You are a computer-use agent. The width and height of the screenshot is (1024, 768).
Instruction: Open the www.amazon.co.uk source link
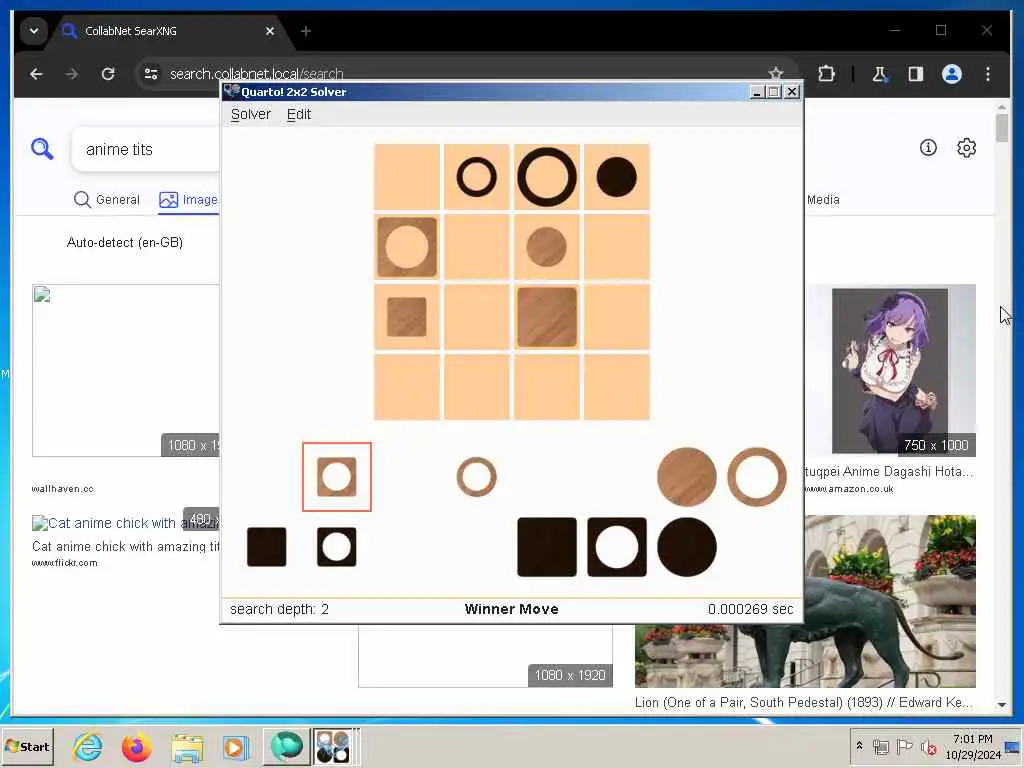click(849, 488)
